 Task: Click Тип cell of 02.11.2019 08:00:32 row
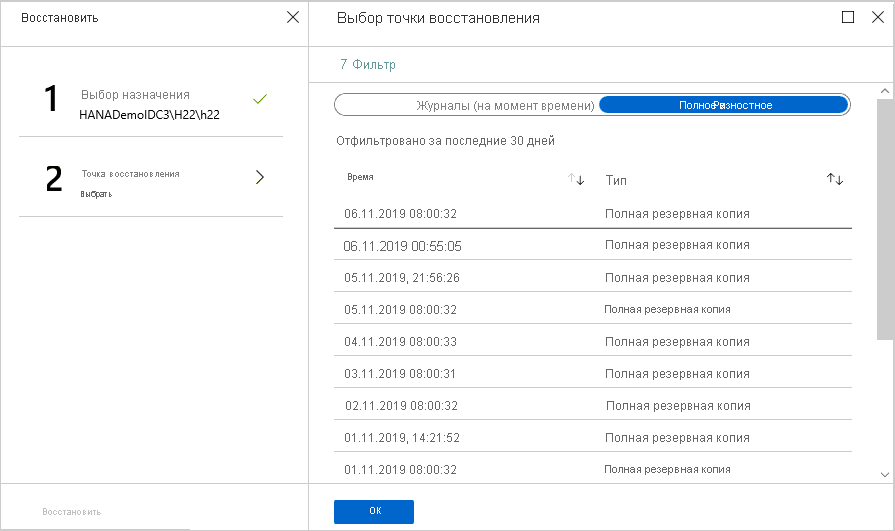click(678, 405)
